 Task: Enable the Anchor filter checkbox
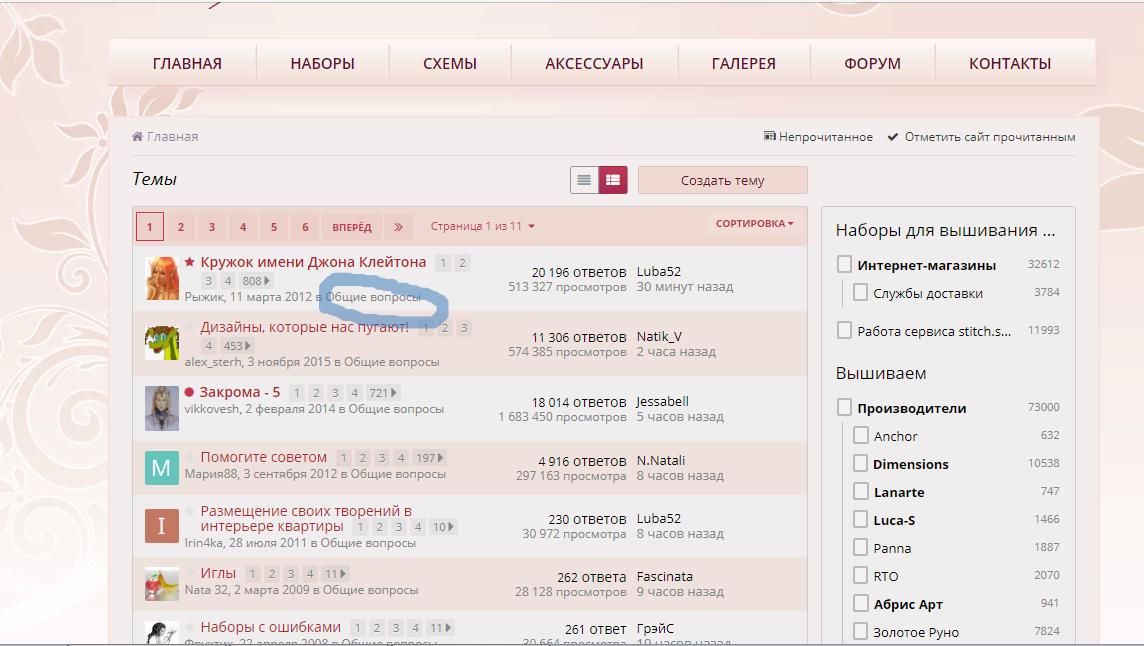[861, 436]
